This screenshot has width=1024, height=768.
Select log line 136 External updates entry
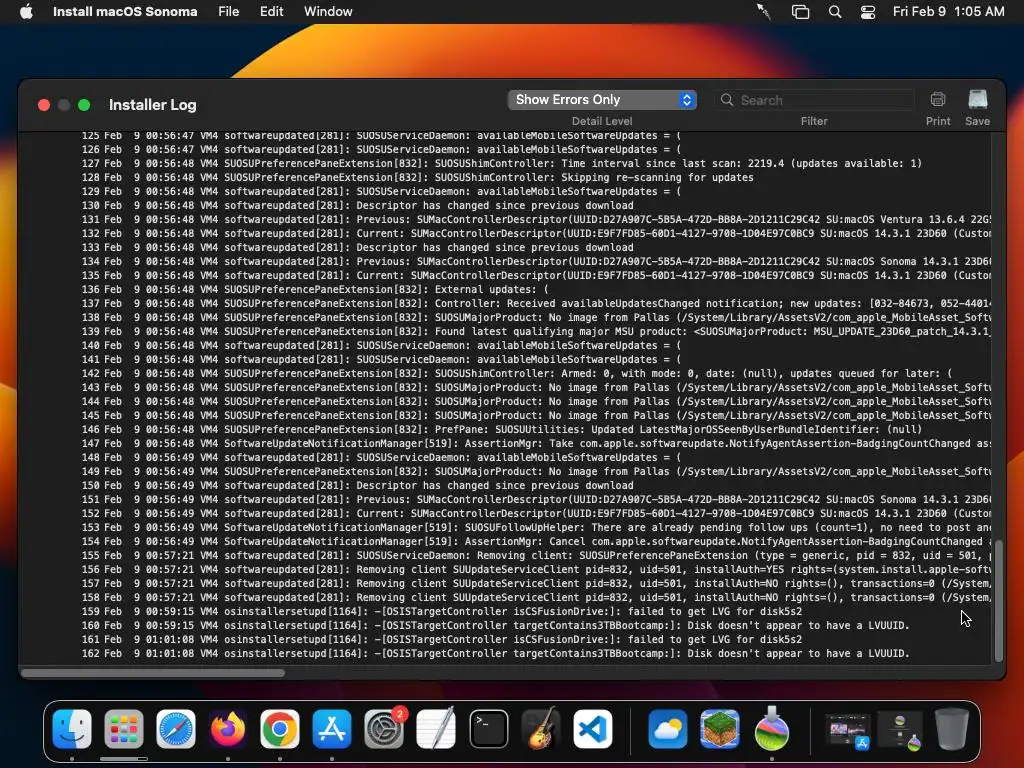click(315, 289)
